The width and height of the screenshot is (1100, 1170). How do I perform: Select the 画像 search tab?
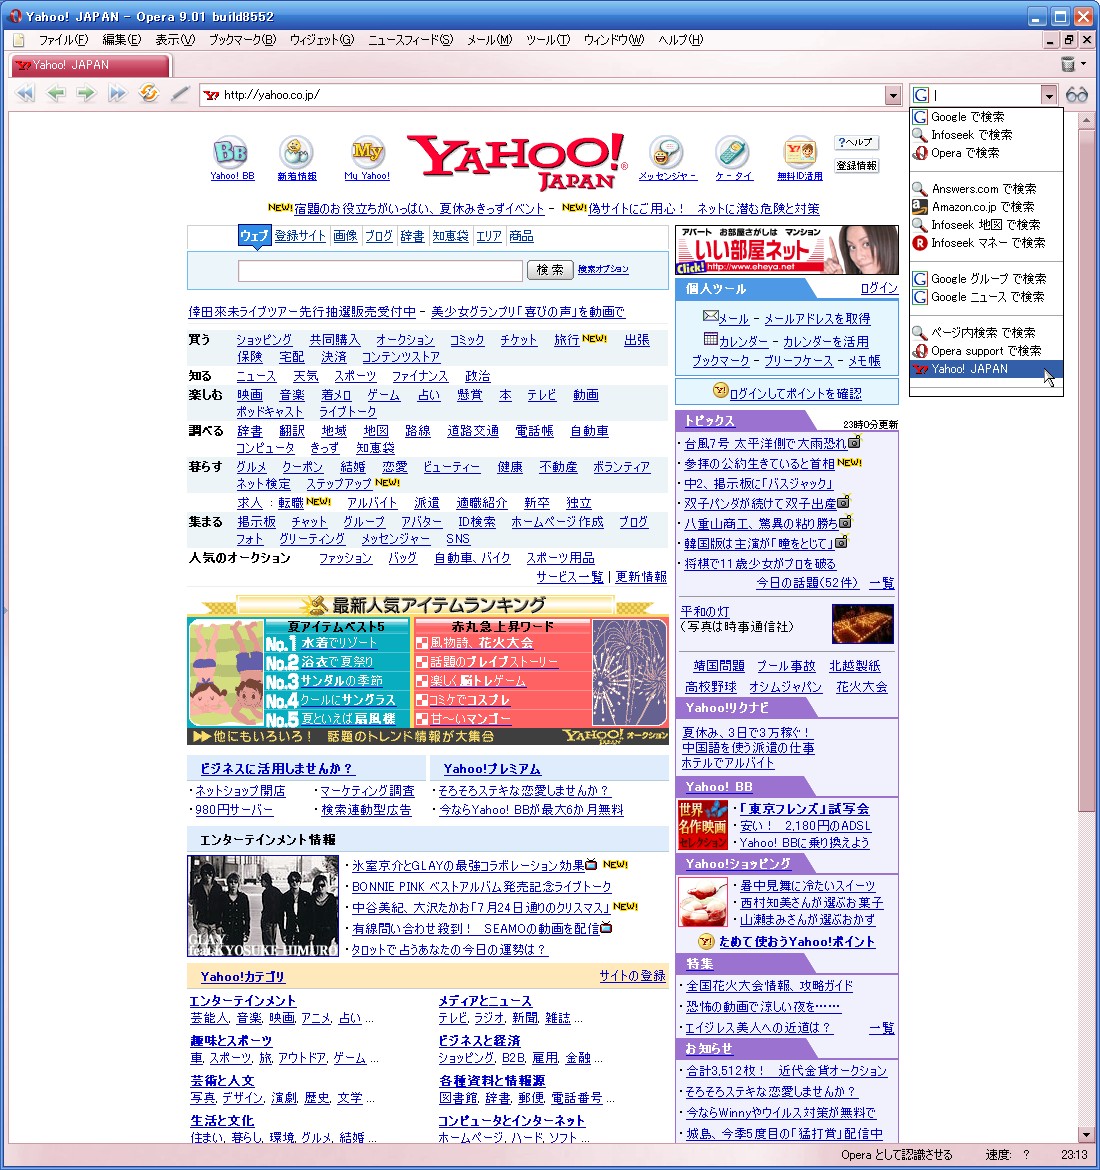[x=345, y=236]
